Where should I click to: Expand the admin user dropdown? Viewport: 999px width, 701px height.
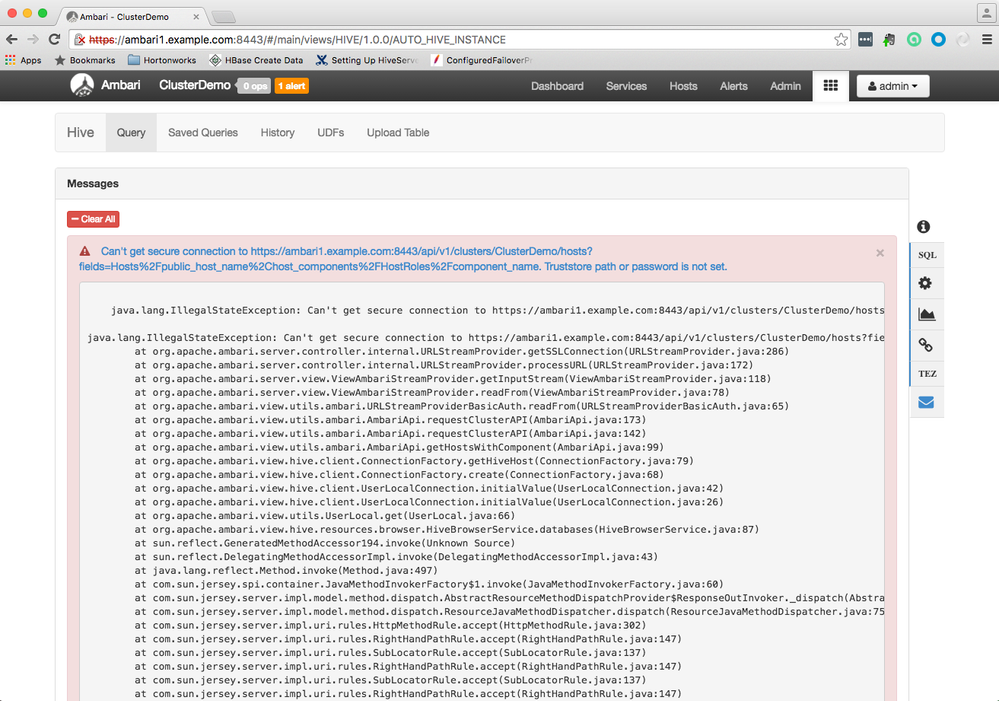click(x=891, y=85)
